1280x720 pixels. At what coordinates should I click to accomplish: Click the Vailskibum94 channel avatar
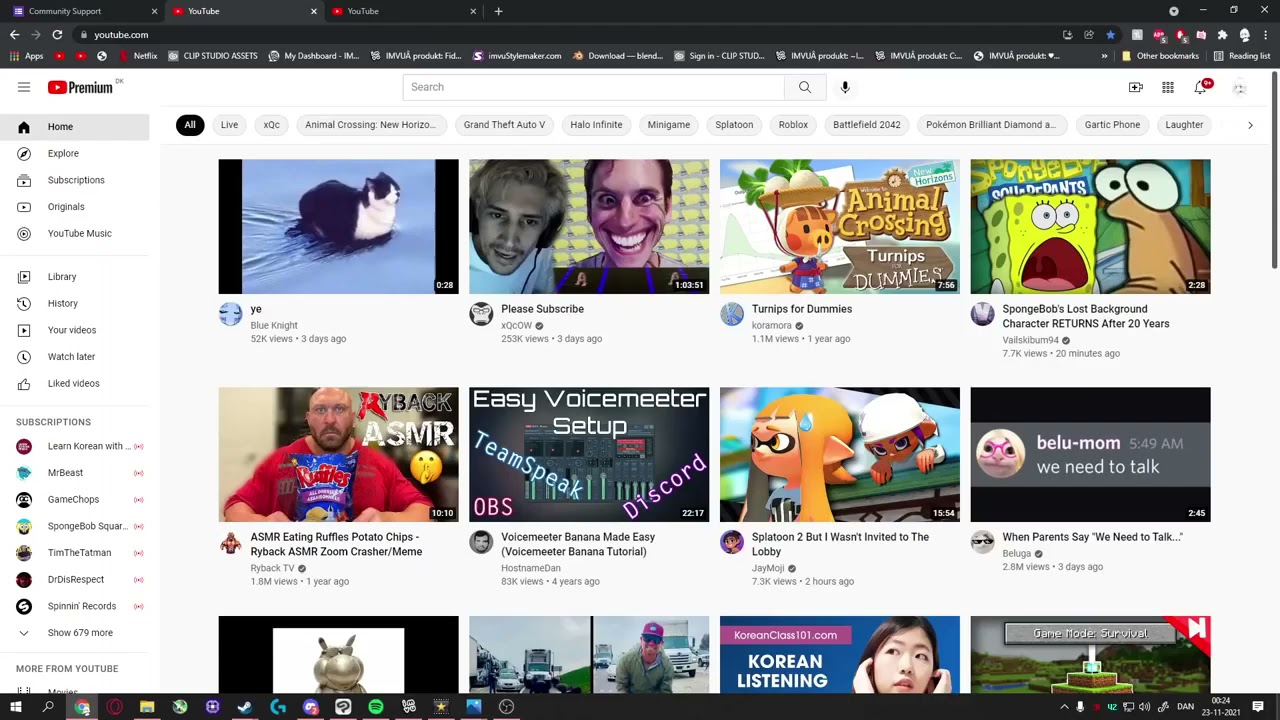click(x=983, y=314)
